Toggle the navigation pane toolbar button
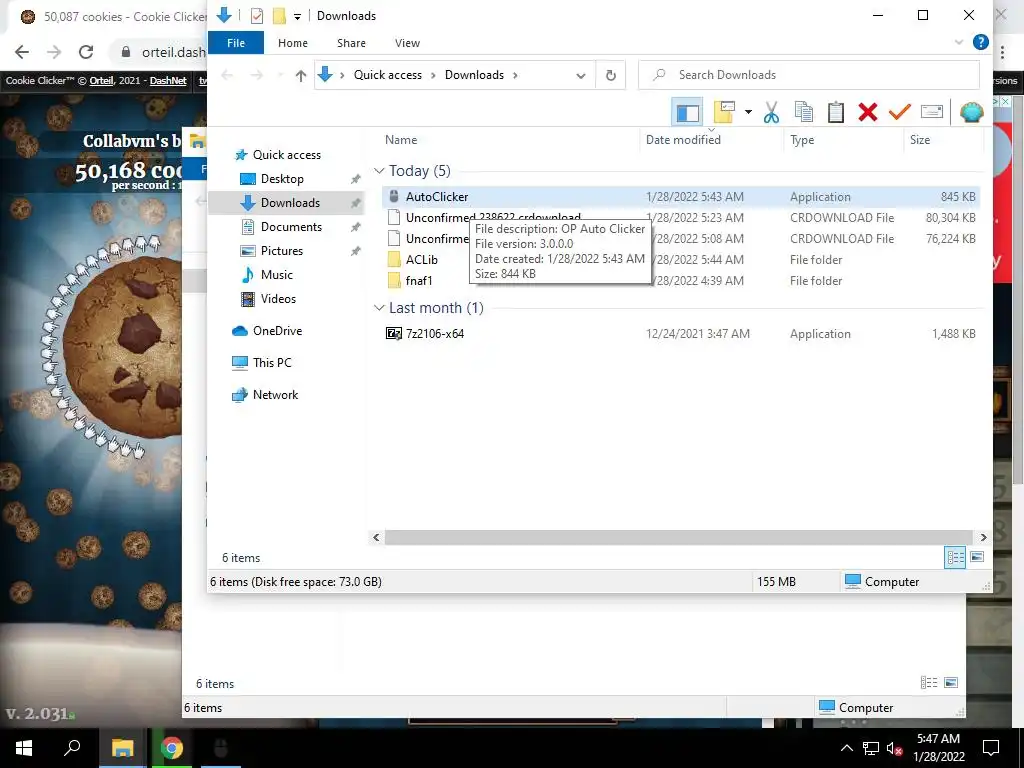The width and height of the screenshot is (1024, 768). click(x=686, y=112)
